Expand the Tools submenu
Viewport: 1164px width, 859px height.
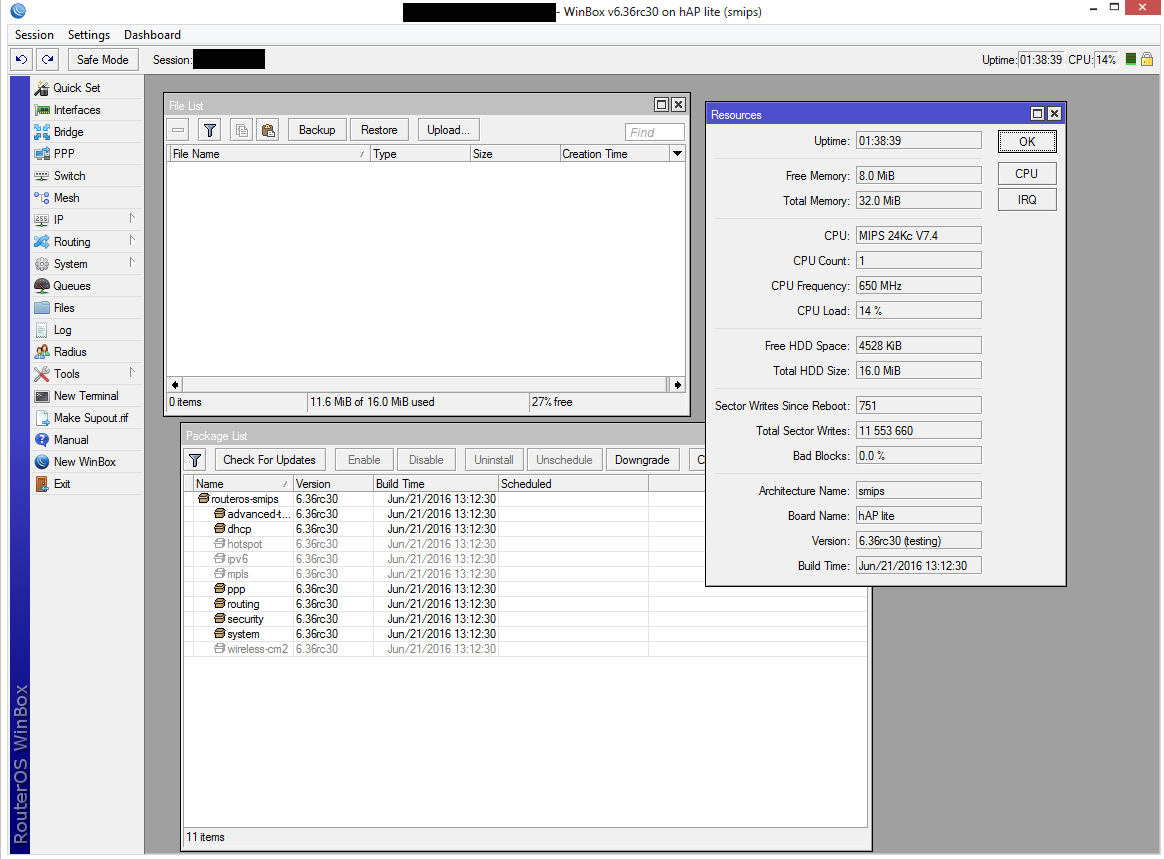click(85, 374)
